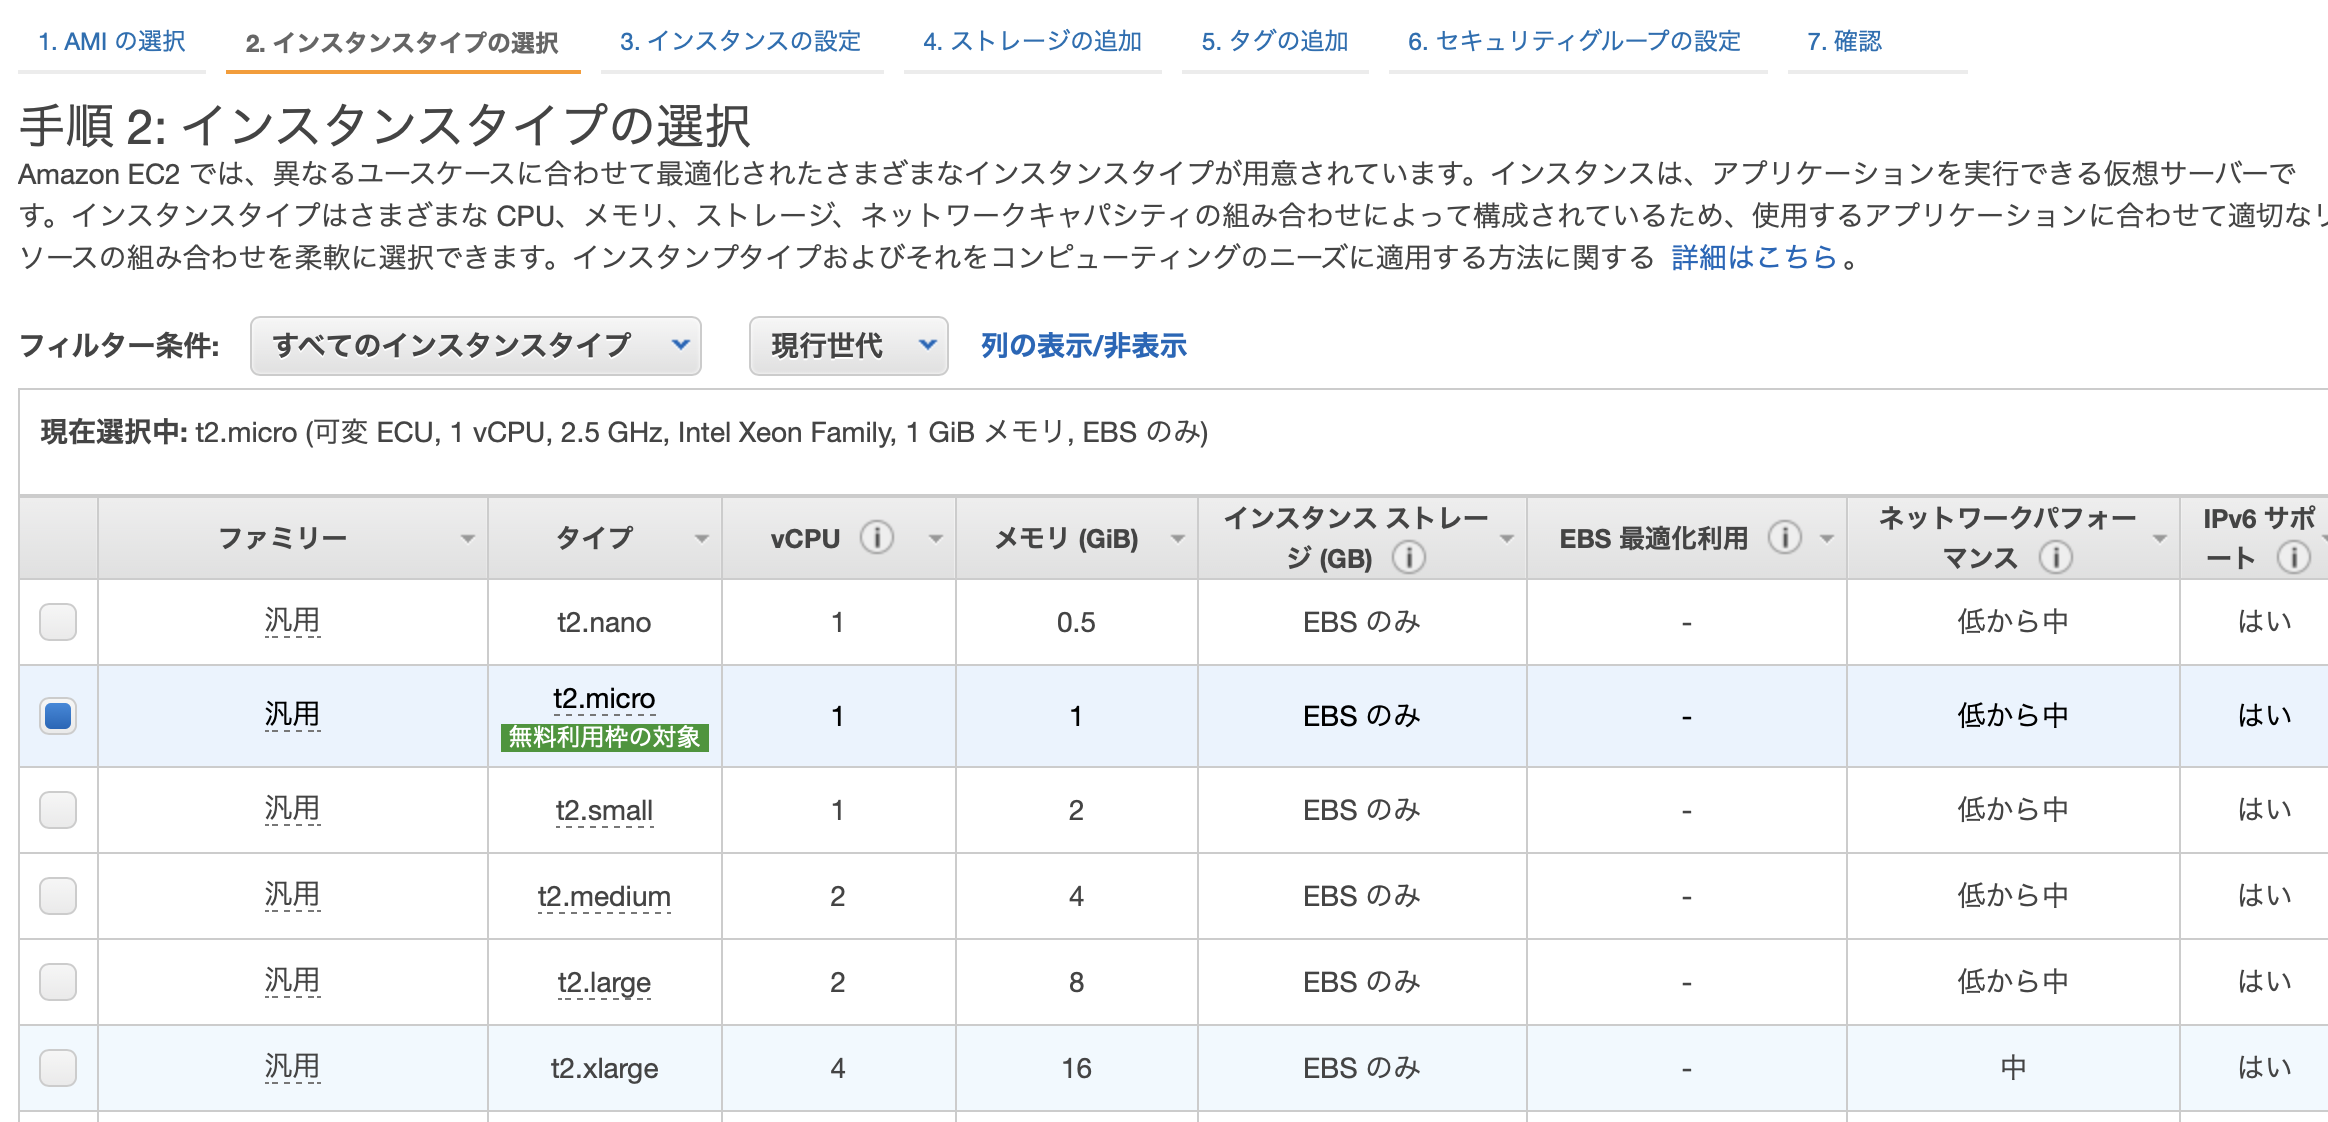Open the 詳細はこちら link

[x=1754, y=258]
